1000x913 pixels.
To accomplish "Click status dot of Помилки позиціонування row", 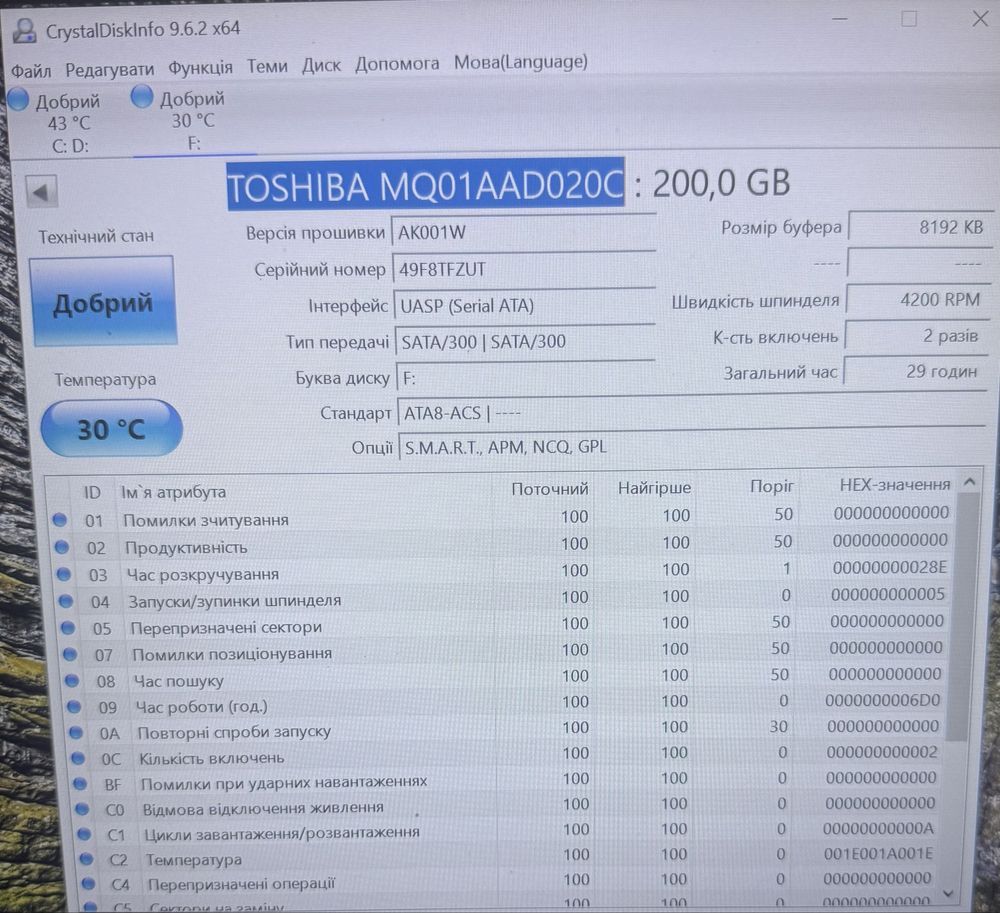I will 70,654.
